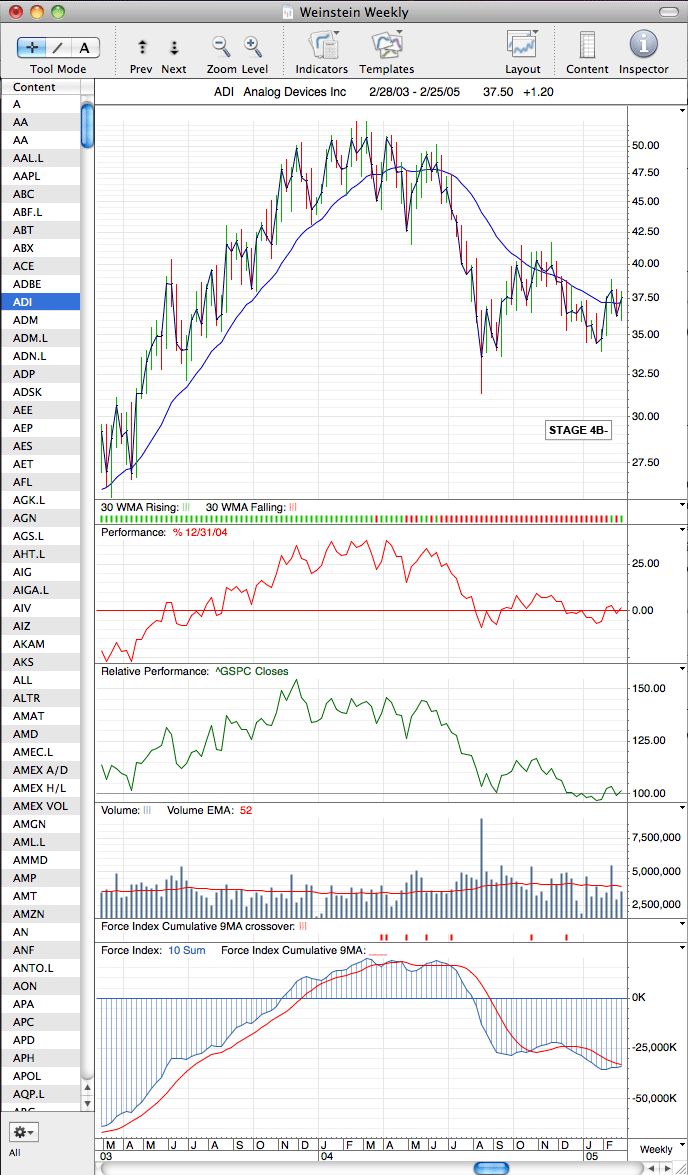
Task: Click the Force Index 10 Sum label
Action: click(x=153, y=950)
